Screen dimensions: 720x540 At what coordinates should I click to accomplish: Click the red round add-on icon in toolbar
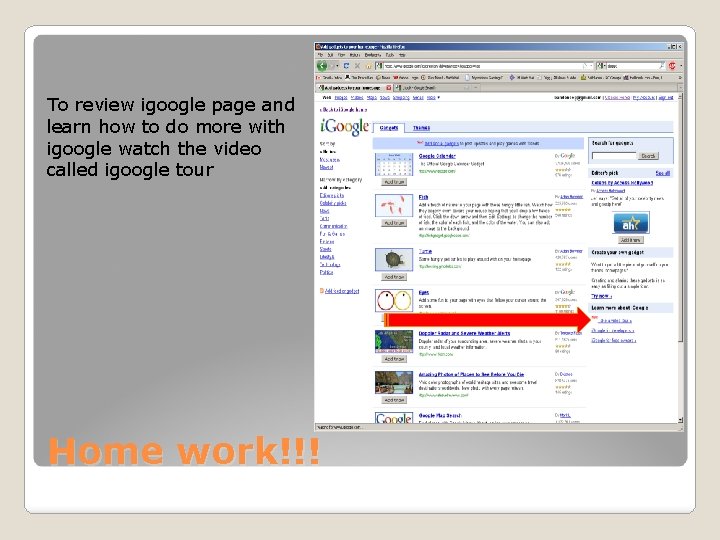(672, 66)
